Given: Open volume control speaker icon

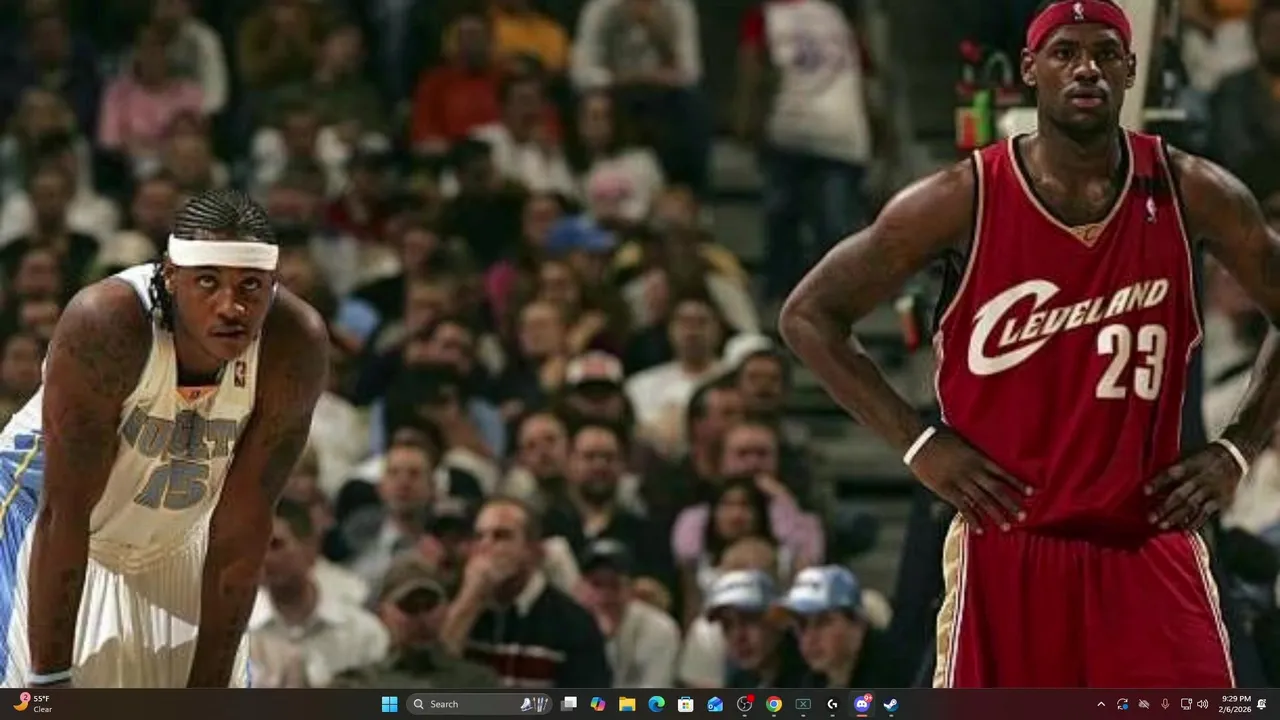Looking at the screenshot, I should tap(1203, 704).
